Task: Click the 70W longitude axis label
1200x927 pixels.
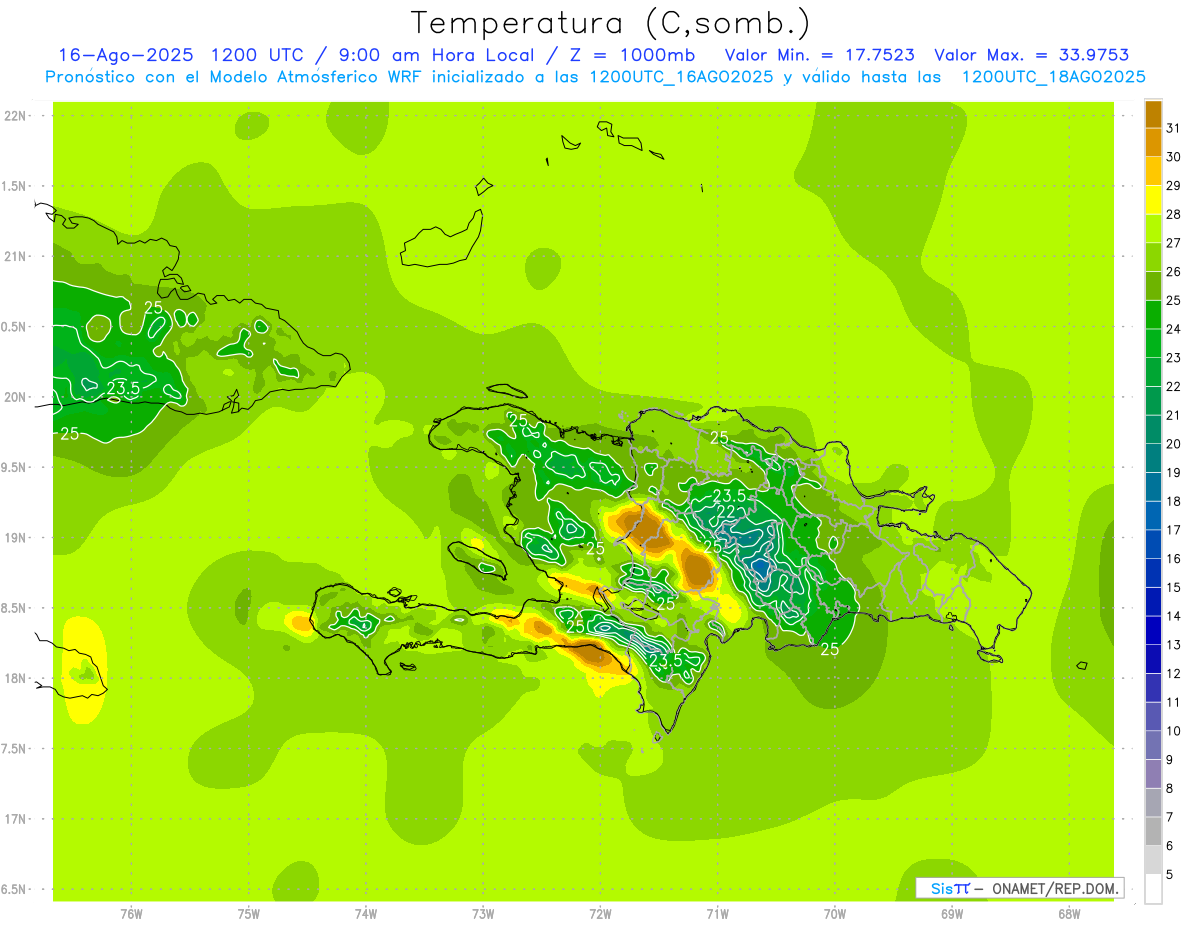Action: pyautogui.click(x=835, y=914)
